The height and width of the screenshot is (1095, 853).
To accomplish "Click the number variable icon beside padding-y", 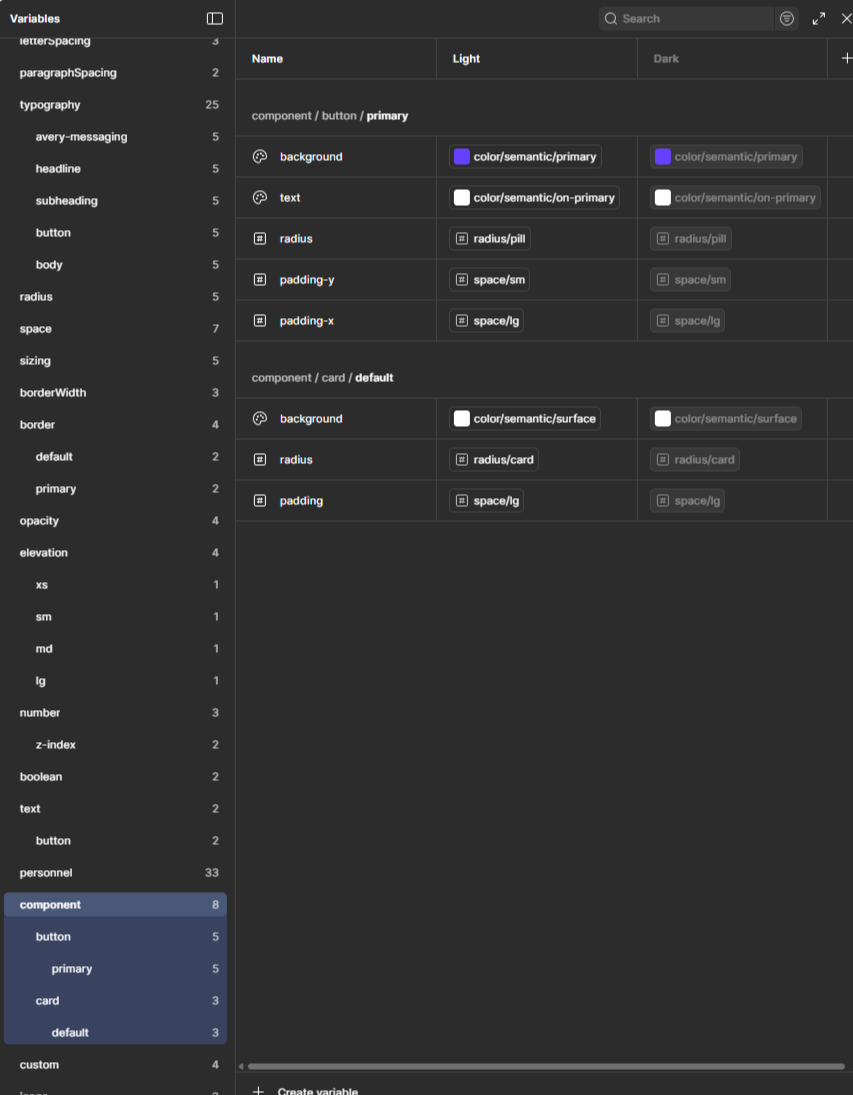I will click(259, 279).
